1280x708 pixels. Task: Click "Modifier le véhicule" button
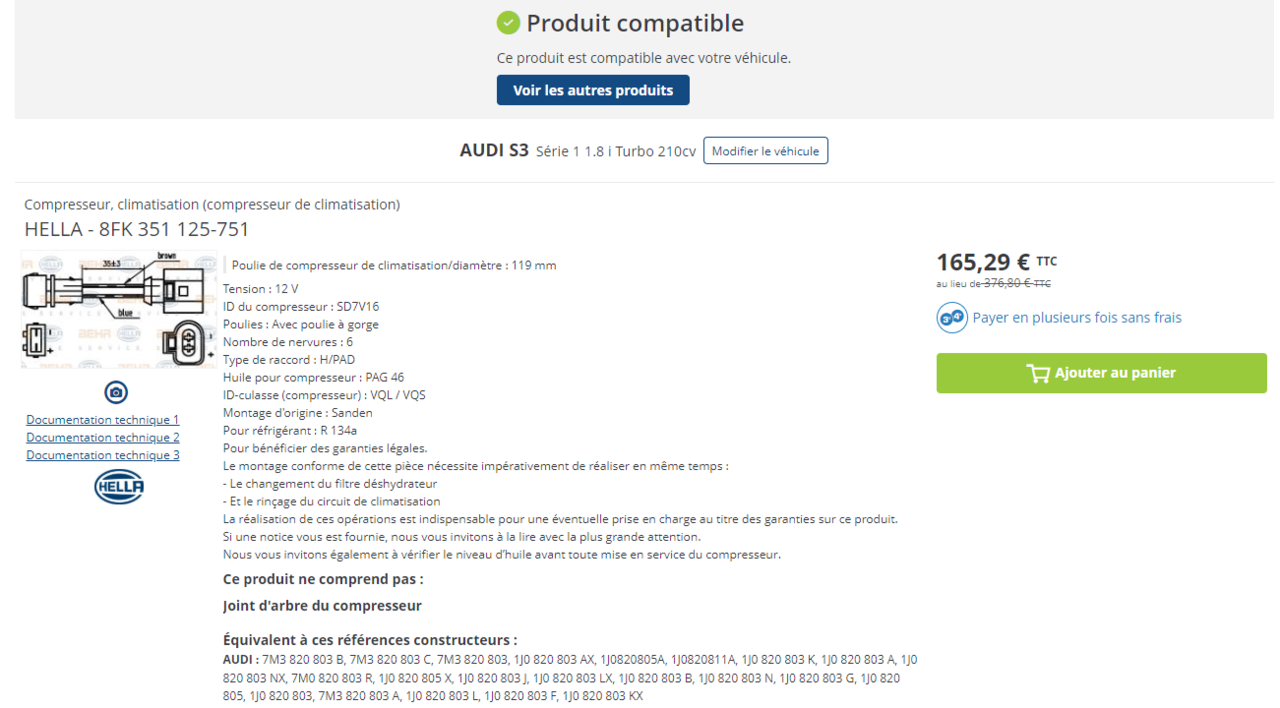(765, 151)
